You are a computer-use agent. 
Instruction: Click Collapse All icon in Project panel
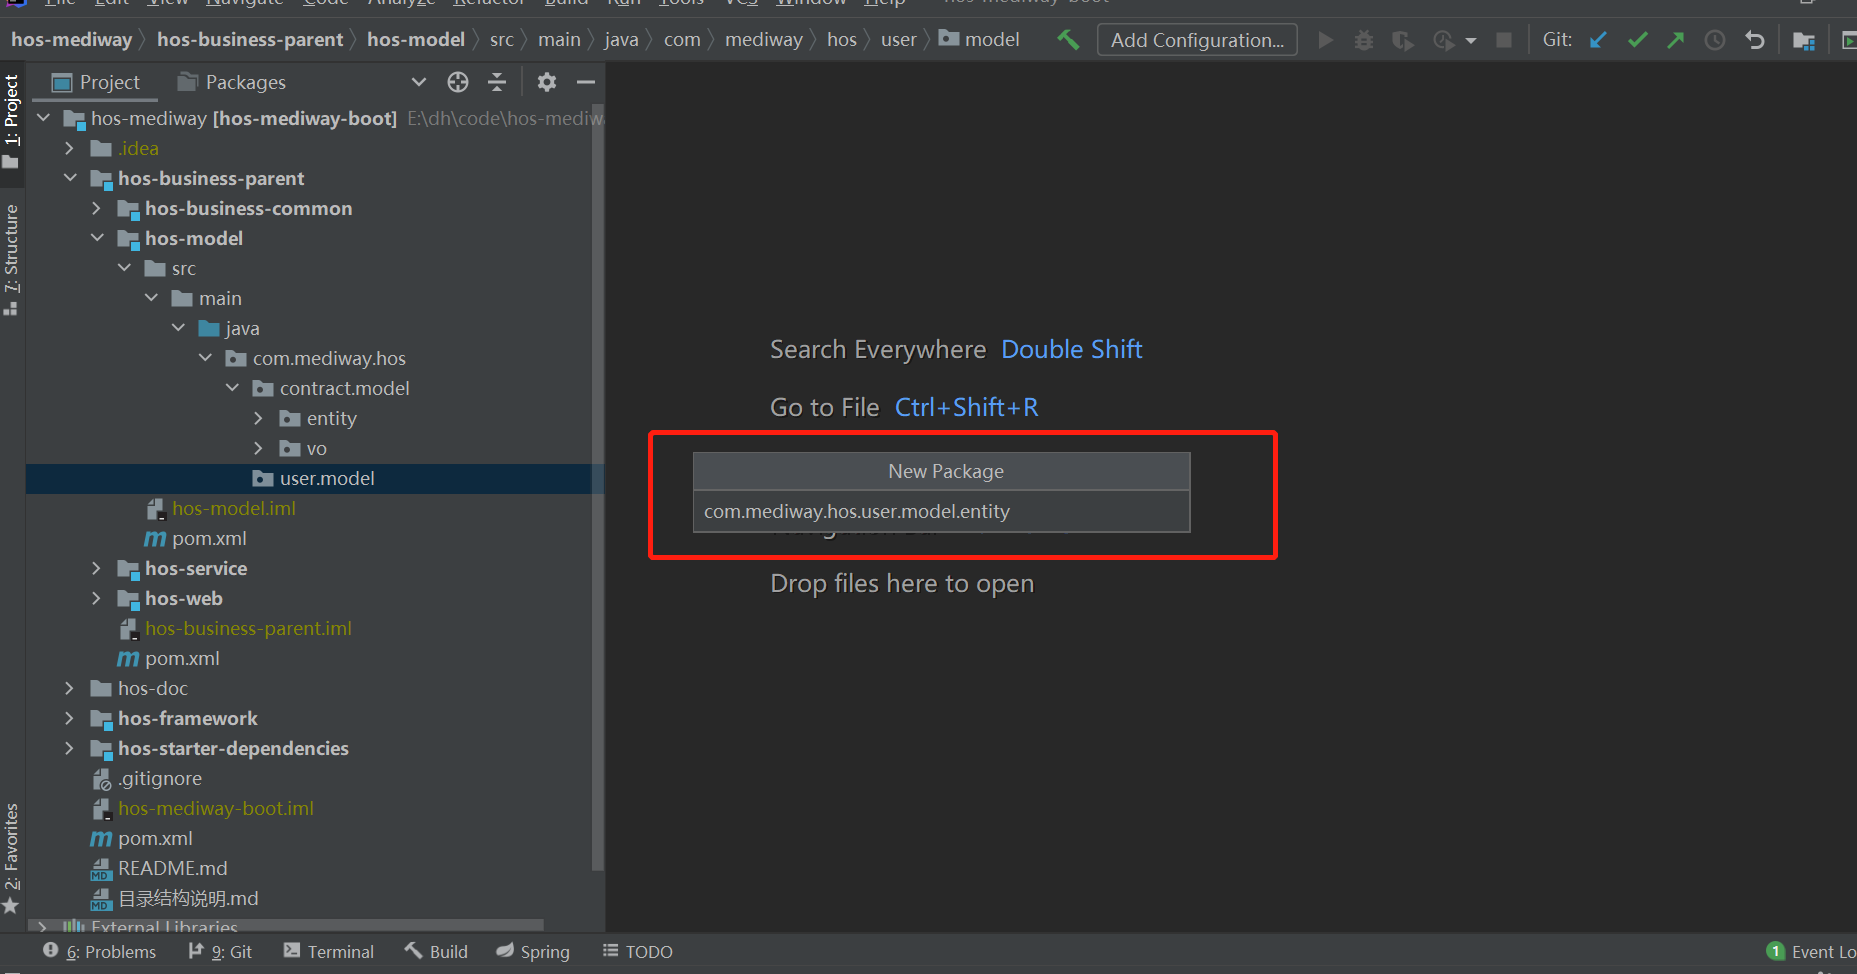pyautogui.click(x=497, y=82)
